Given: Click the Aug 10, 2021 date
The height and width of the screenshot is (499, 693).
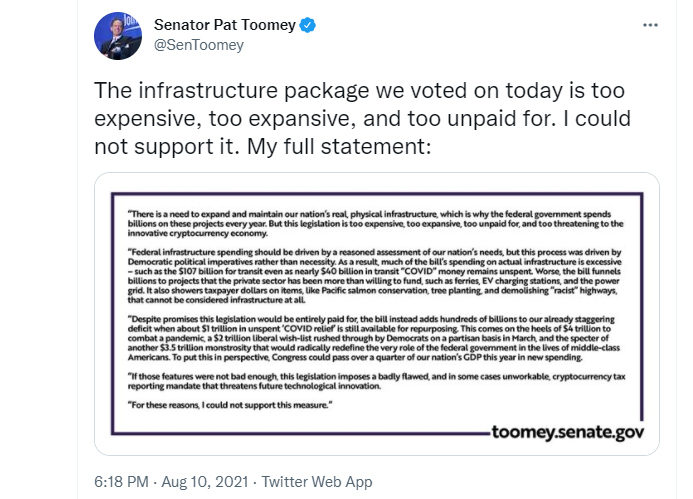Looking at the screenshot, I should pyautogui.click(x=205, y=482).
